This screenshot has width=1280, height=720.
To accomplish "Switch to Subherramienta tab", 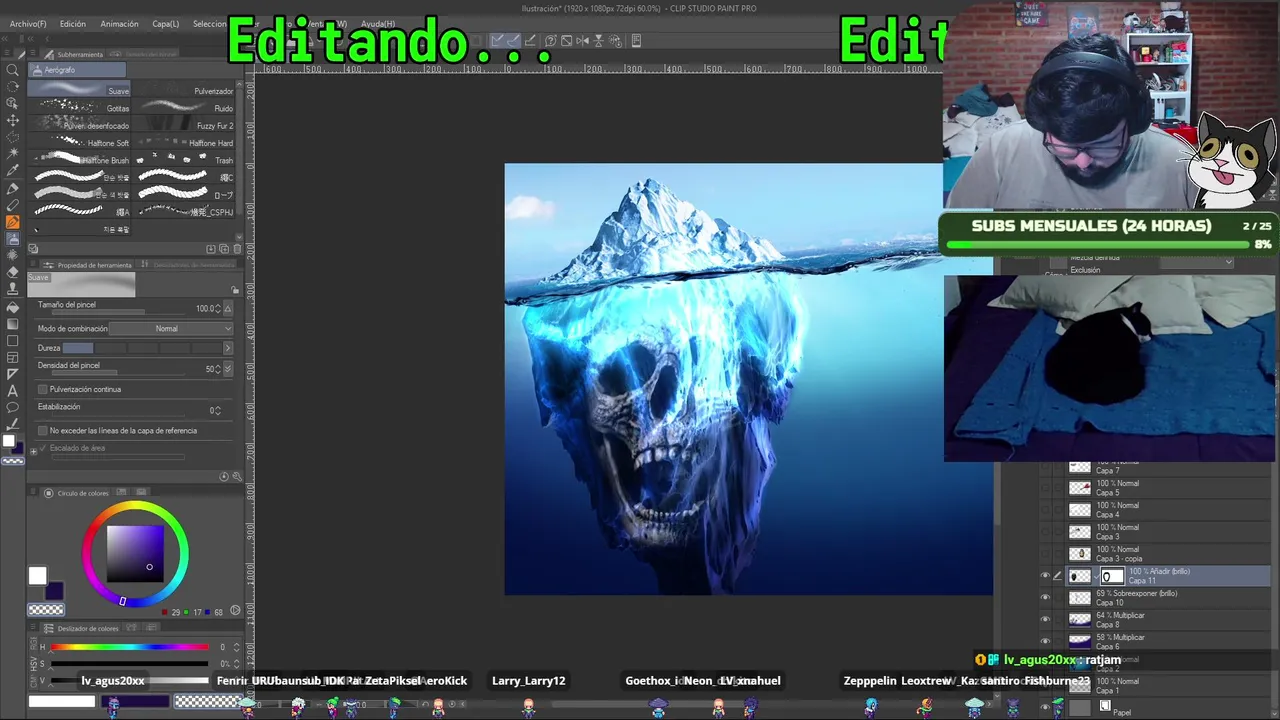I will [x=75, y=54].
